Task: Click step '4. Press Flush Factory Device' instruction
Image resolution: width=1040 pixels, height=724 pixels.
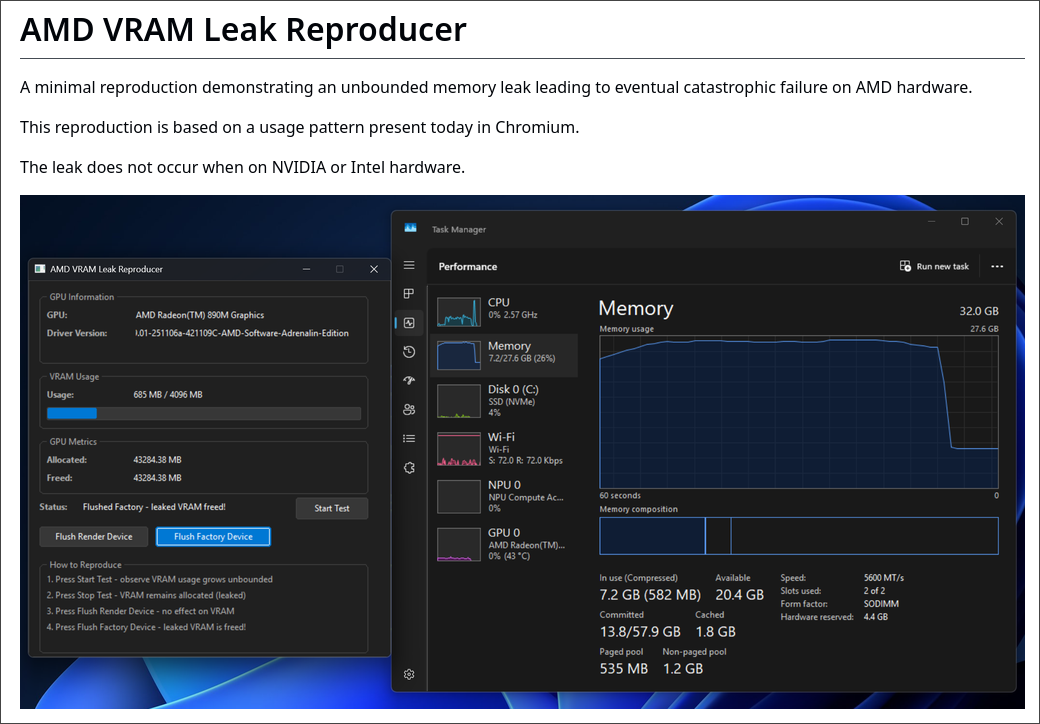Action: coord(146,627)
